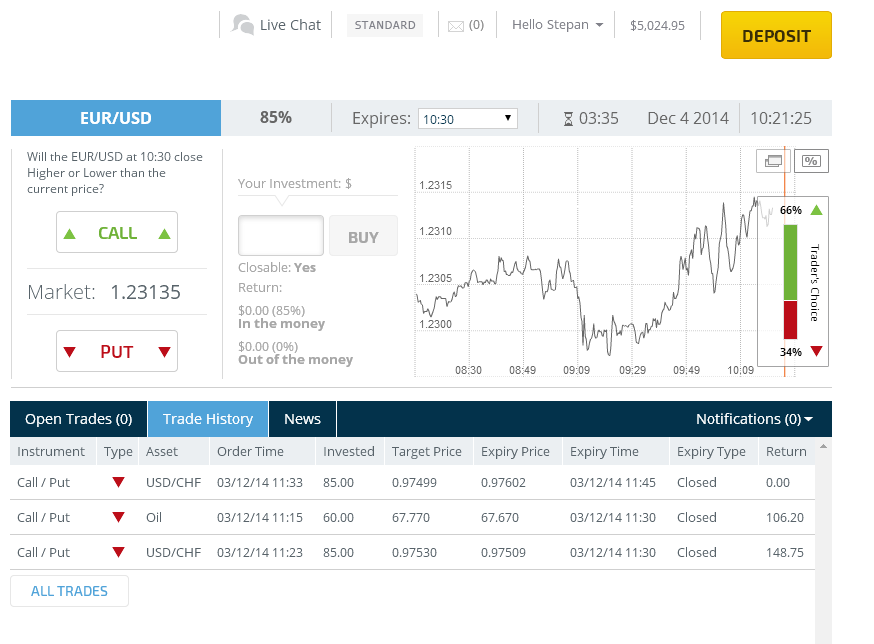Viewport: 874px width, 644px height.
Task: Click red put arrow in Oil trade row
Action: coord(118,517)
